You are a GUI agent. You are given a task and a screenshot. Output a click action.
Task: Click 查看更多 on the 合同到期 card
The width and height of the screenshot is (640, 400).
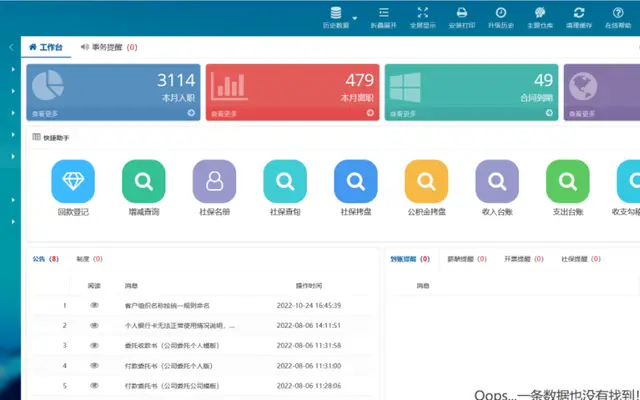pyautogui.click(x=403, y=114)
